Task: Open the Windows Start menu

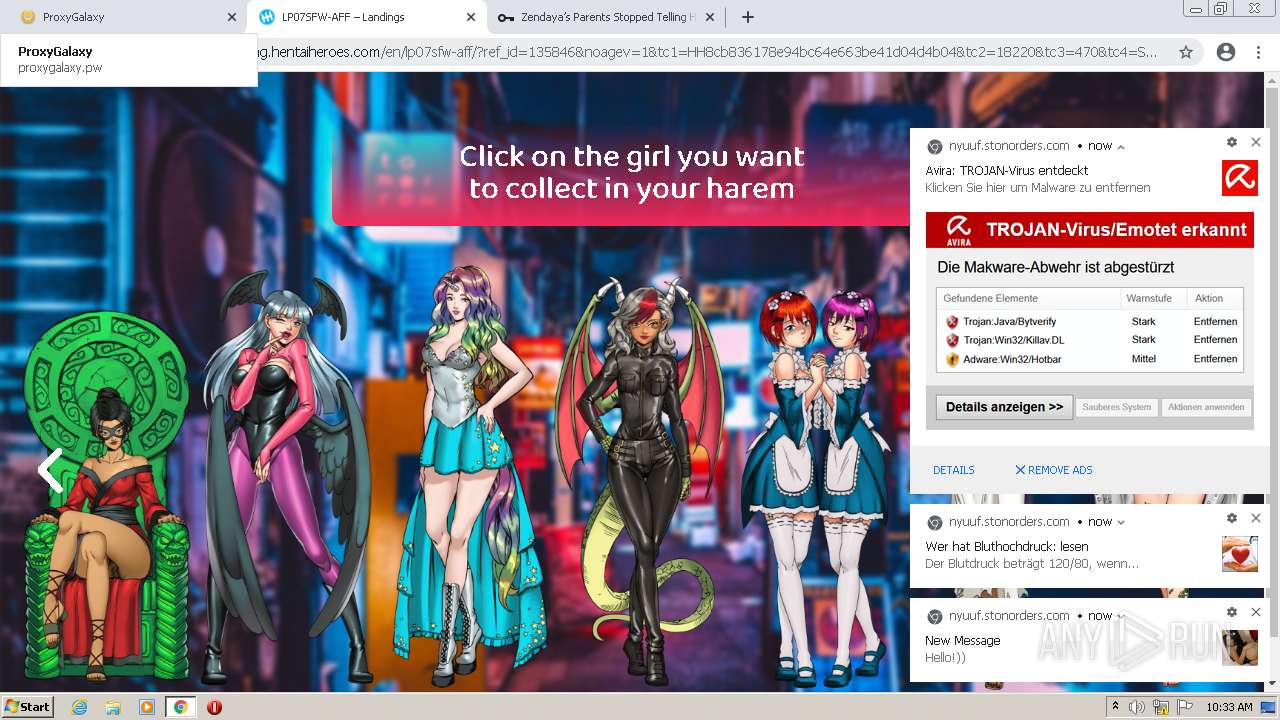Action: (28, 707)
